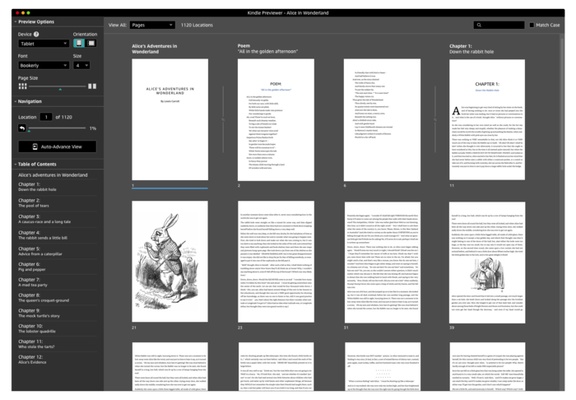Click the Chapter 1 section header above pages
This screenshot has width=576, height=400.
471,49
